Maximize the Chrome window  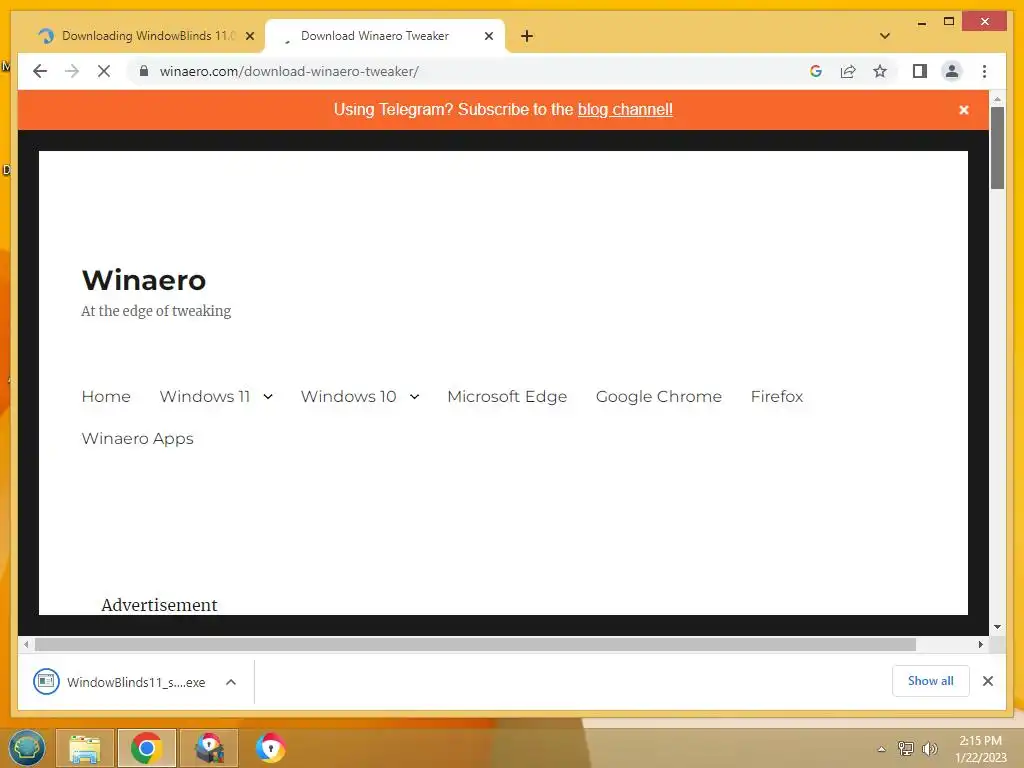[x=949, y=22]
